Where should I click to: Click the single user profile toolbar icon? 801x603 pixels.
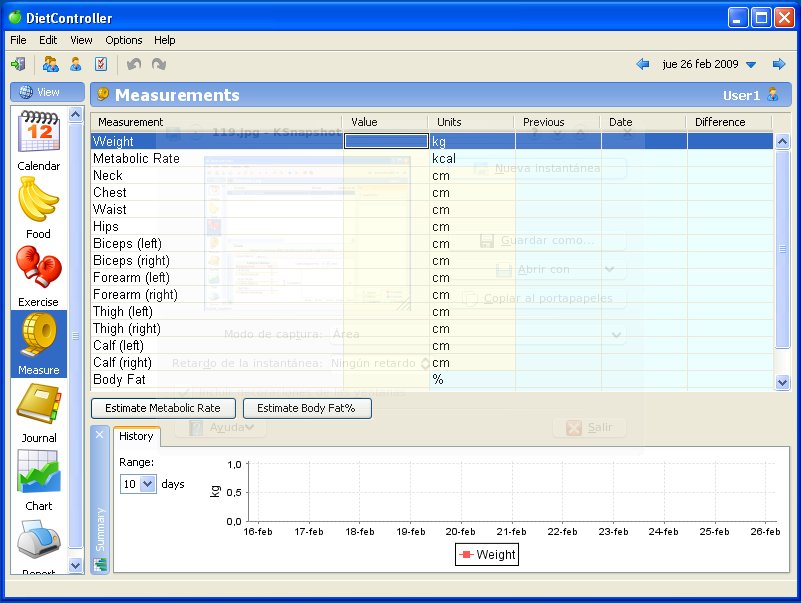click(x=76, y=64)
